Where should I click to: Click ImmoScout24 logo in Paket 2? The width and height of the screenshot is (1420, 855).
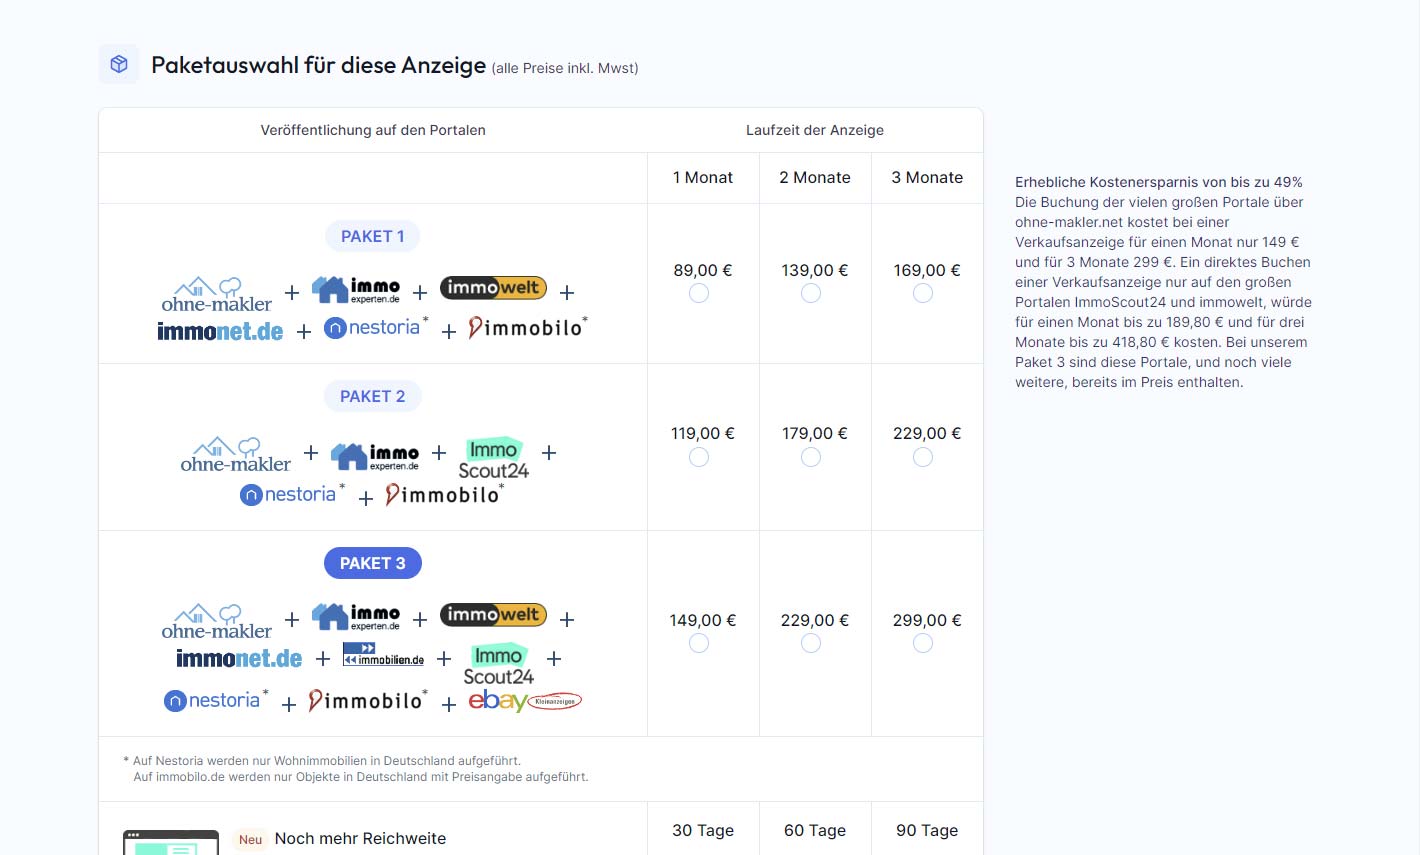494,458
